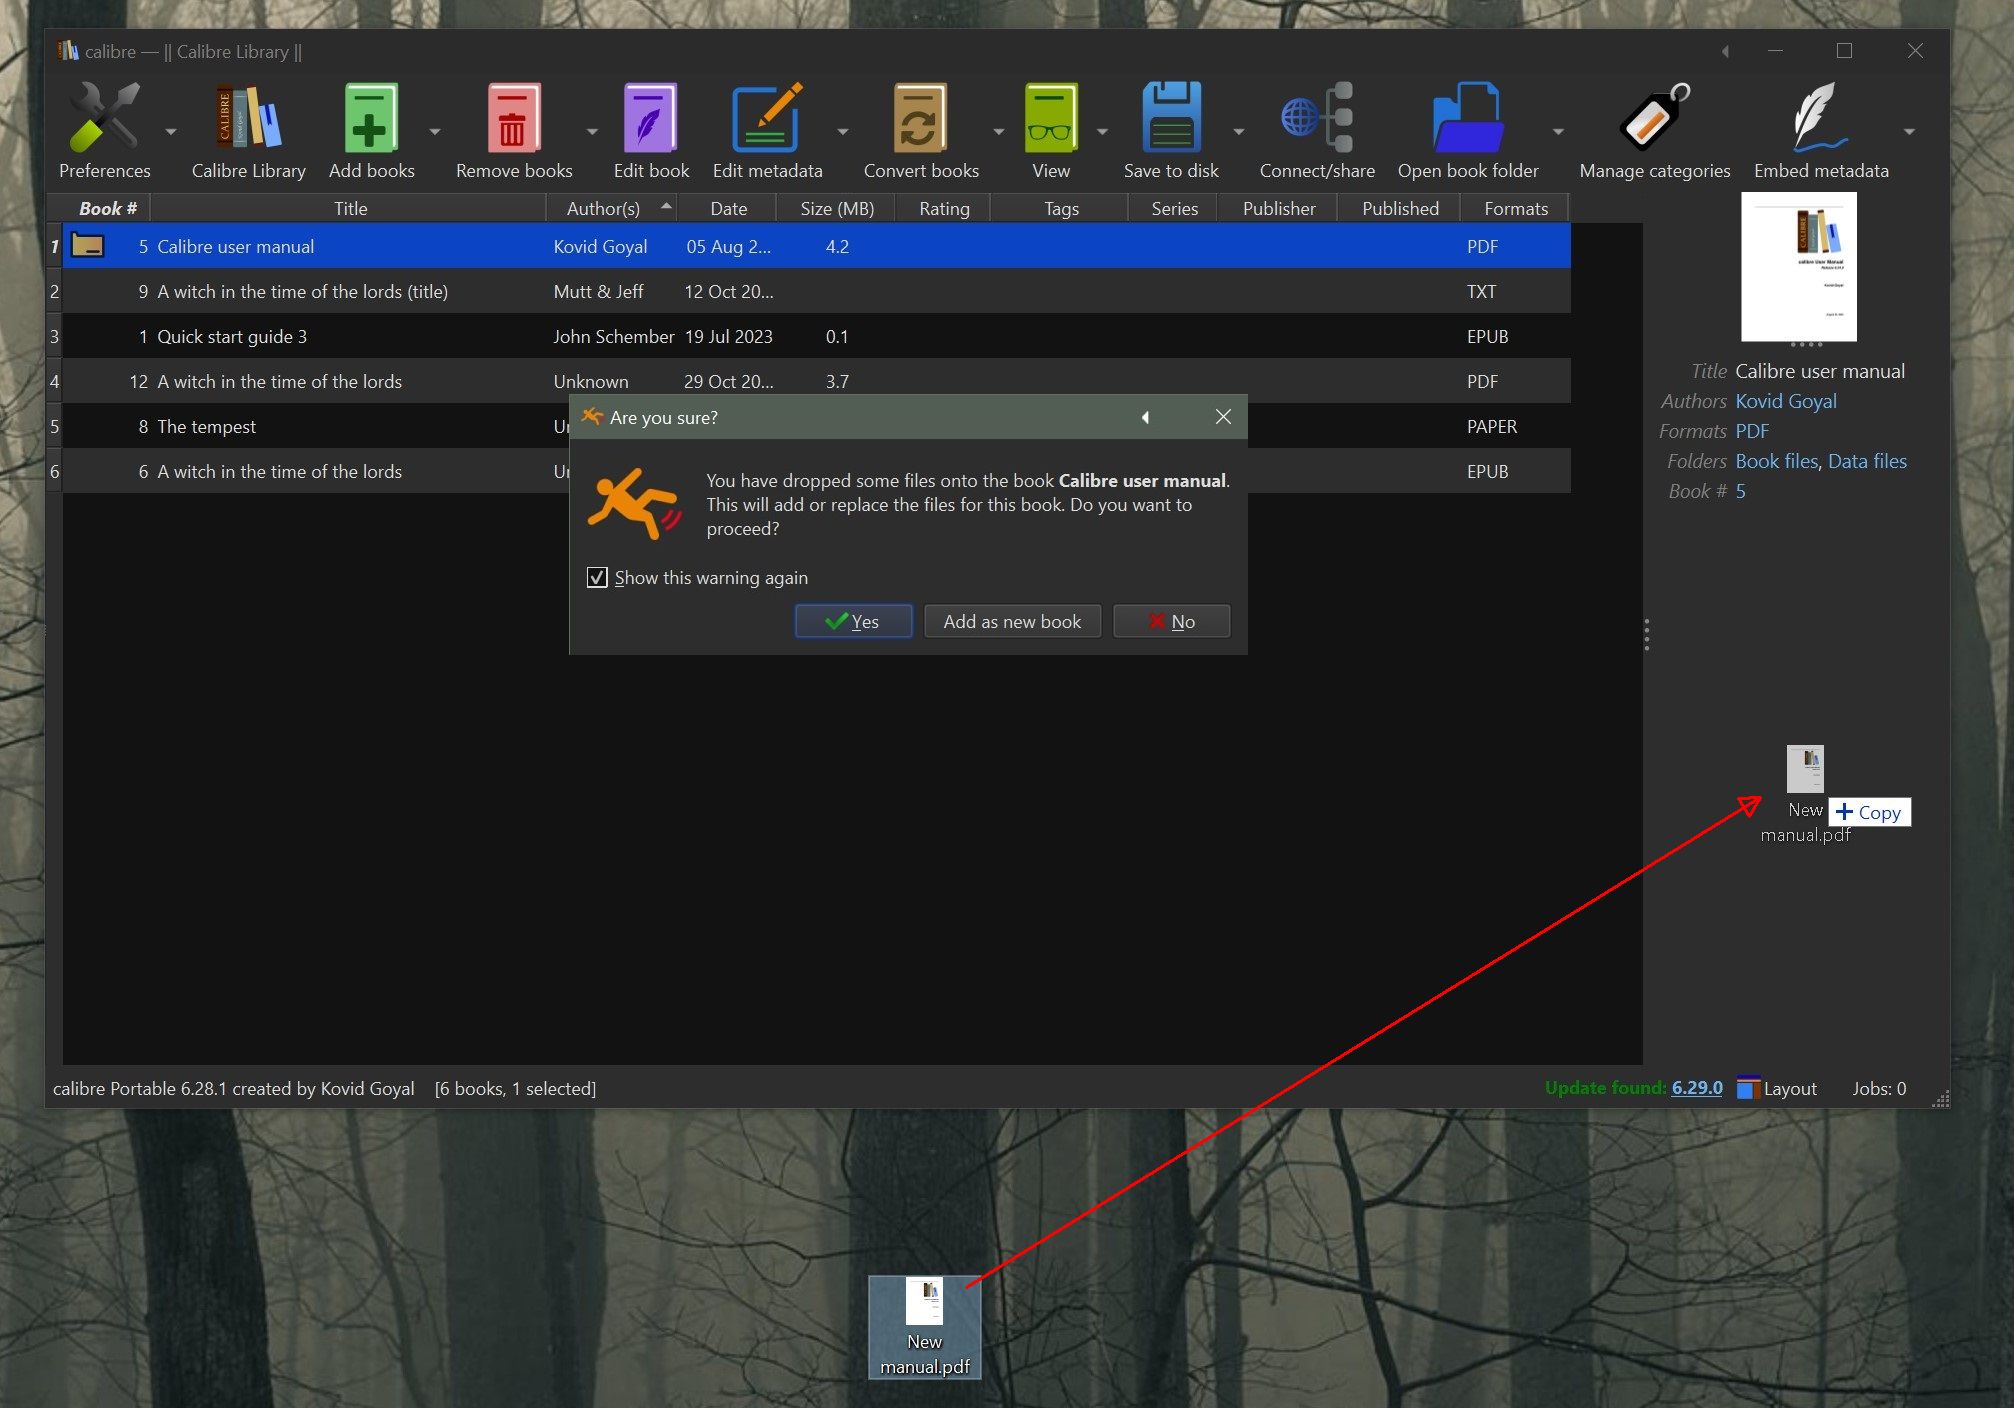Click the PDF format link in details
This screenshot has height=1408, width=2014.
click(x=1751, y=431)
